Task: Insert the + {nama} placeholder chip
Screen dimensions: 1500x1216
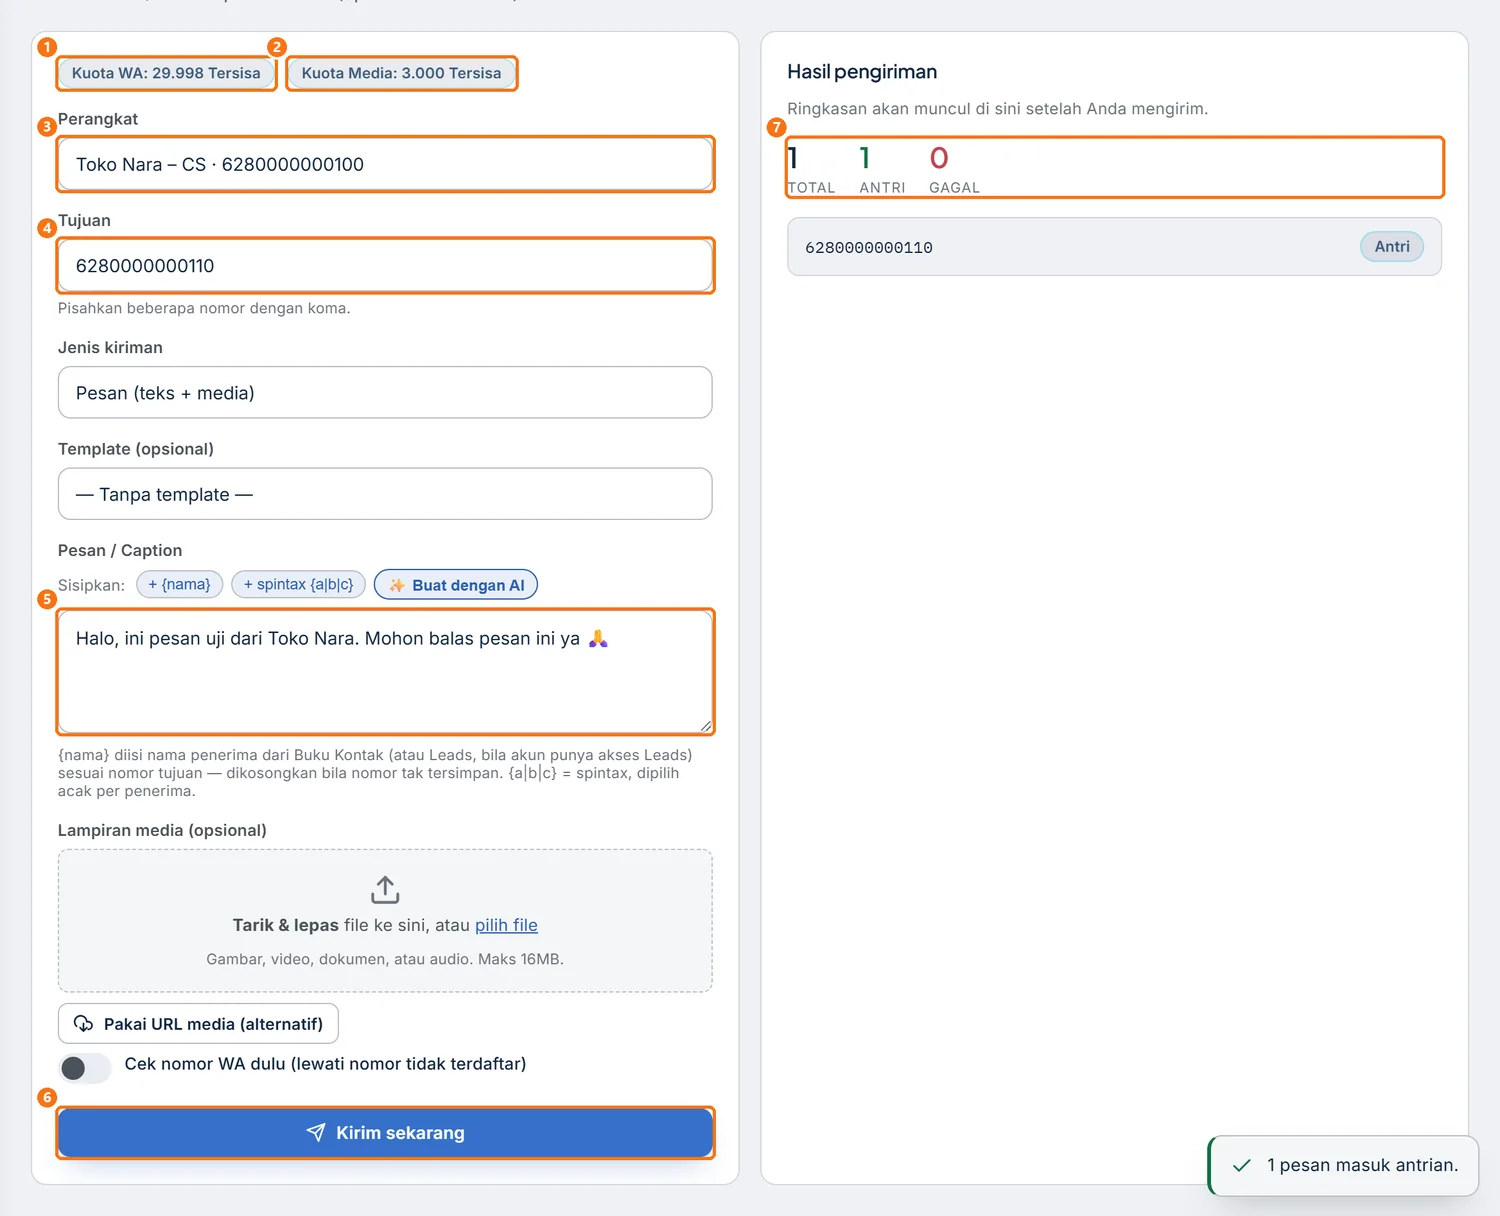Action: pos(179,584)
